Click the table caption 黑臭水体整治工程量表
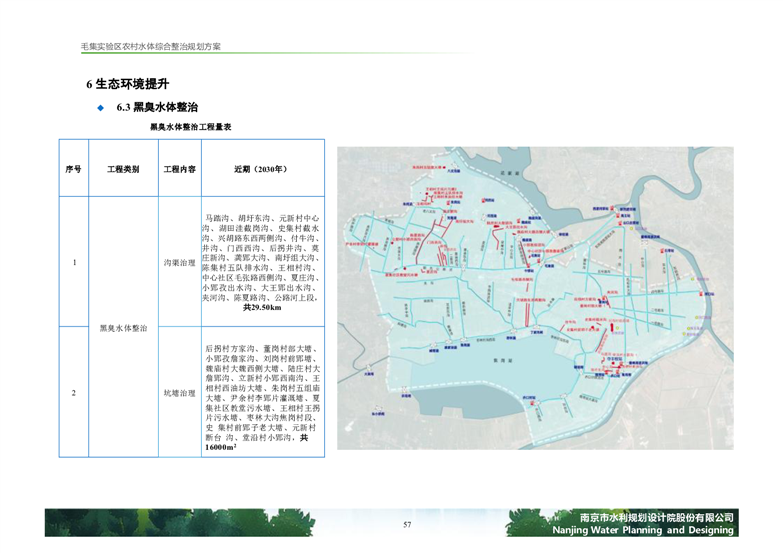The image size is (783, 553). click(x=190, y=128)
